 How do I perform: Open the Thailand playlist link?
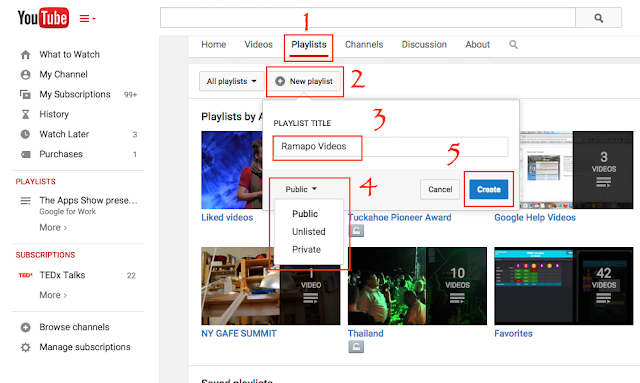point(365,334)
